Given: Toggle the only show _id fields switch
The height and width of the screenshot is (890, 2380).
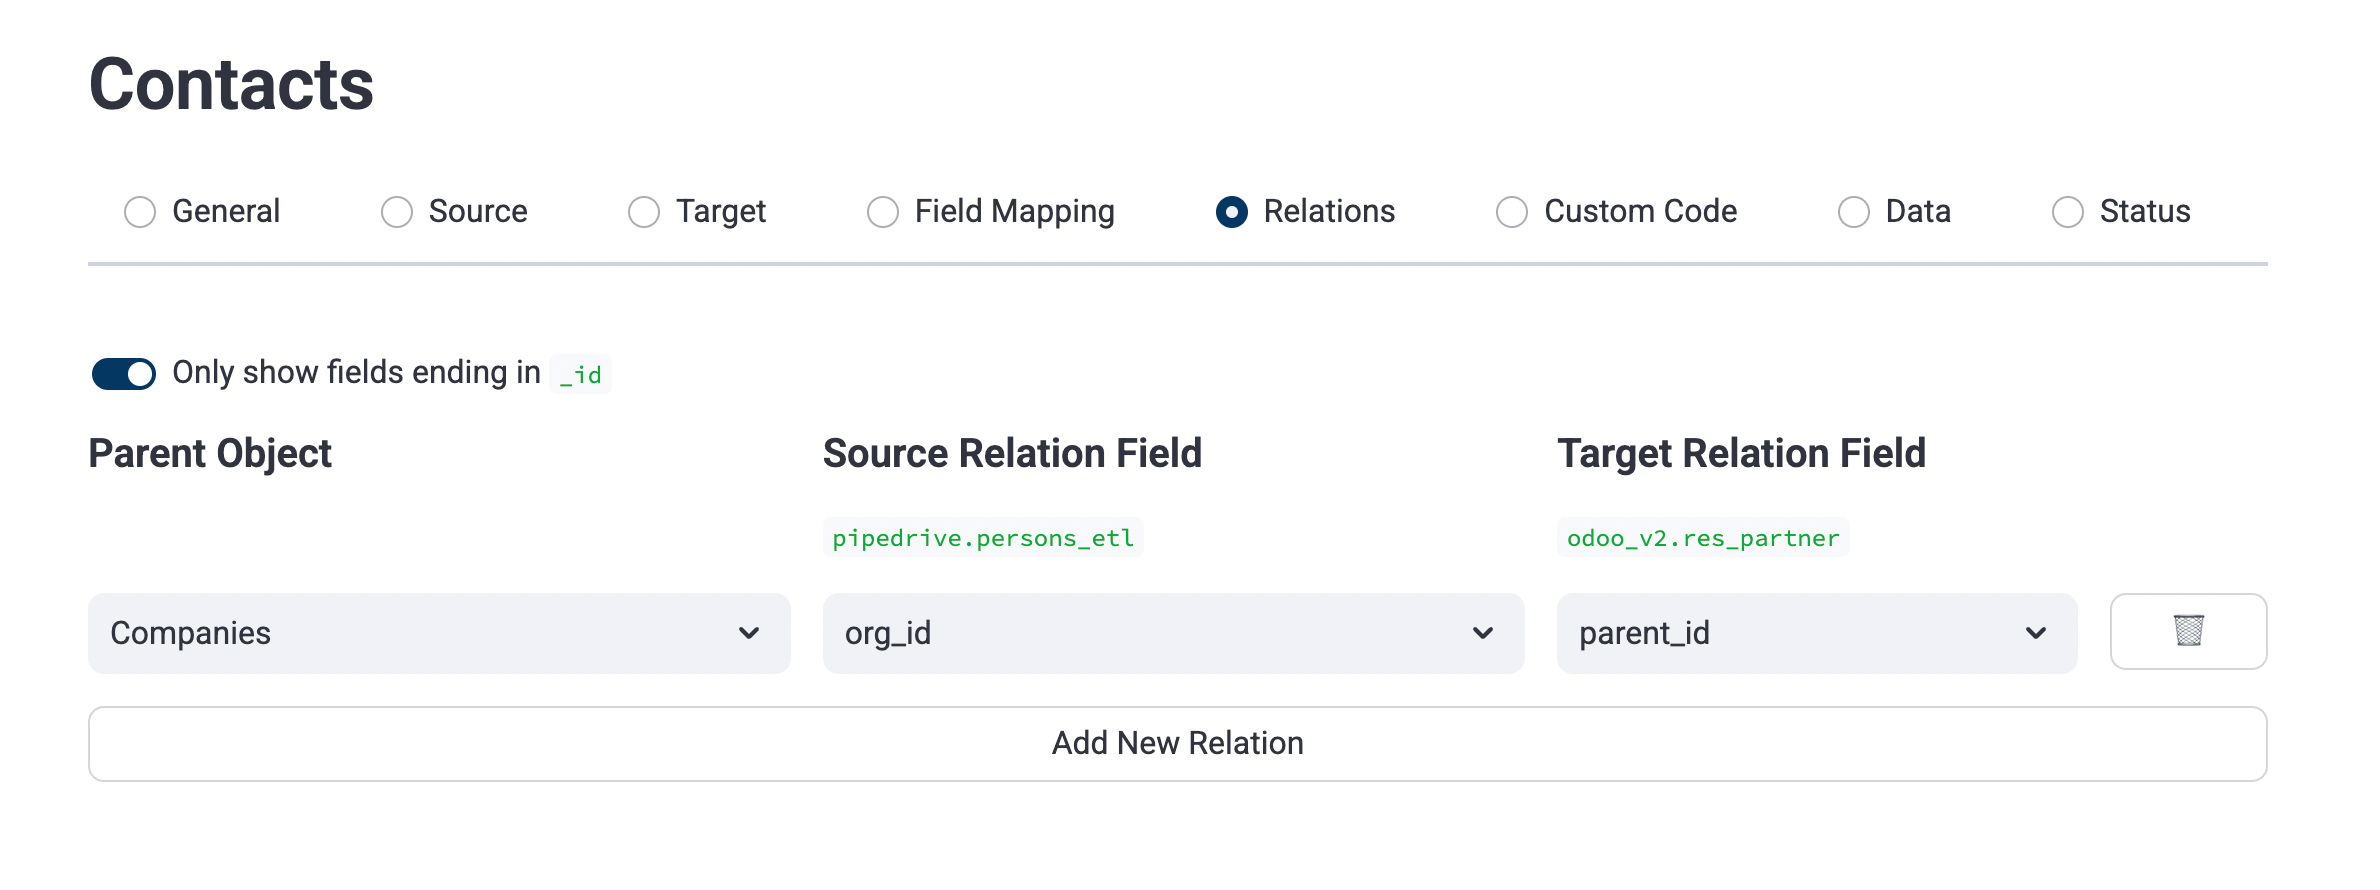Looking at the screenshot, I should [124, 374].
